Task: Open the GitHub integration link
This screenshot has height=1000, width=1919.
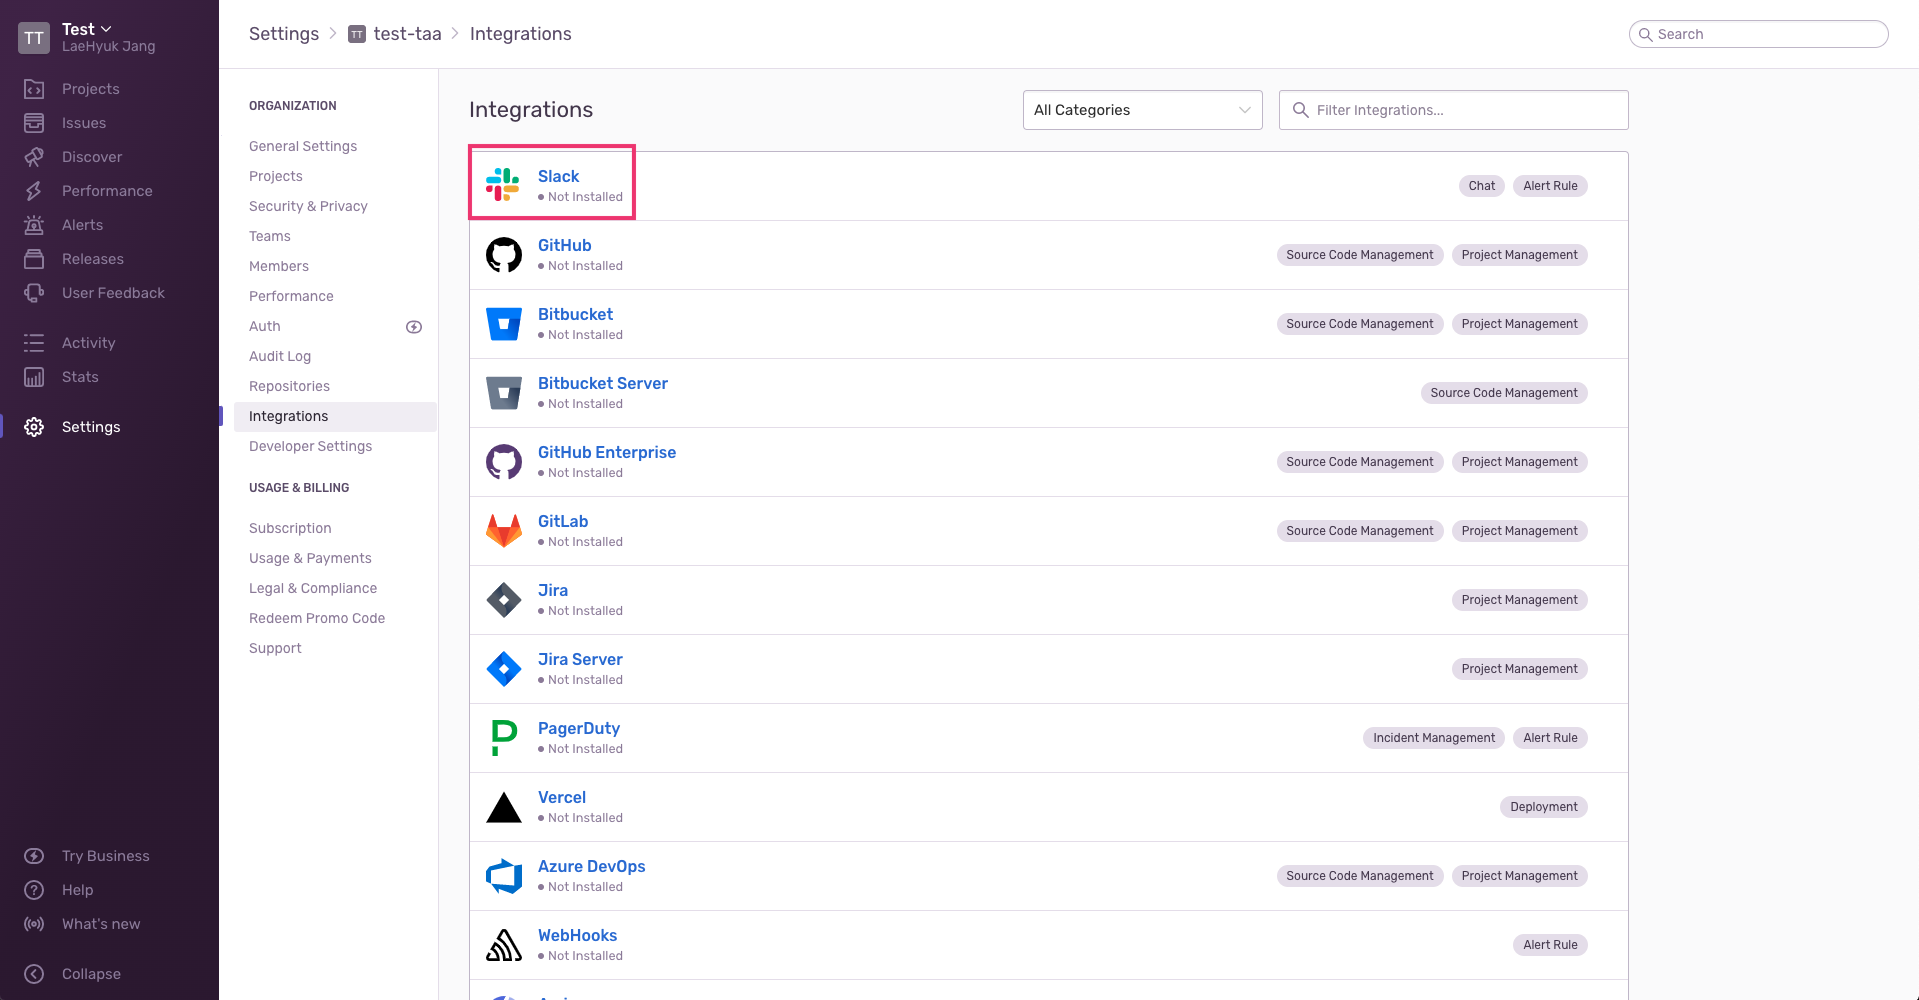Action: (x=564, y=245)
